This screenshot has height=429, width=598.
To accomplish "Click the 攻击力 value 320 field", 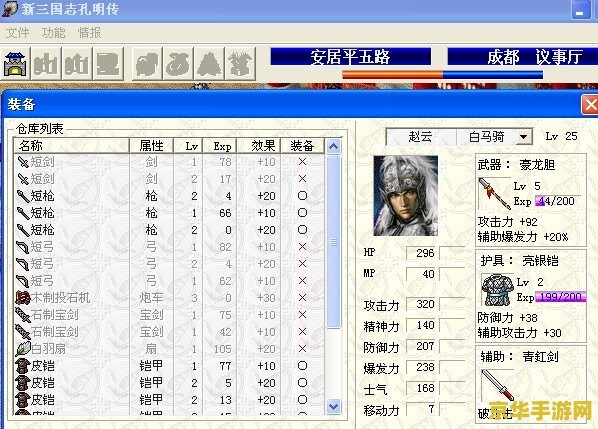I will pyautogui.click(x=422, y=304).
